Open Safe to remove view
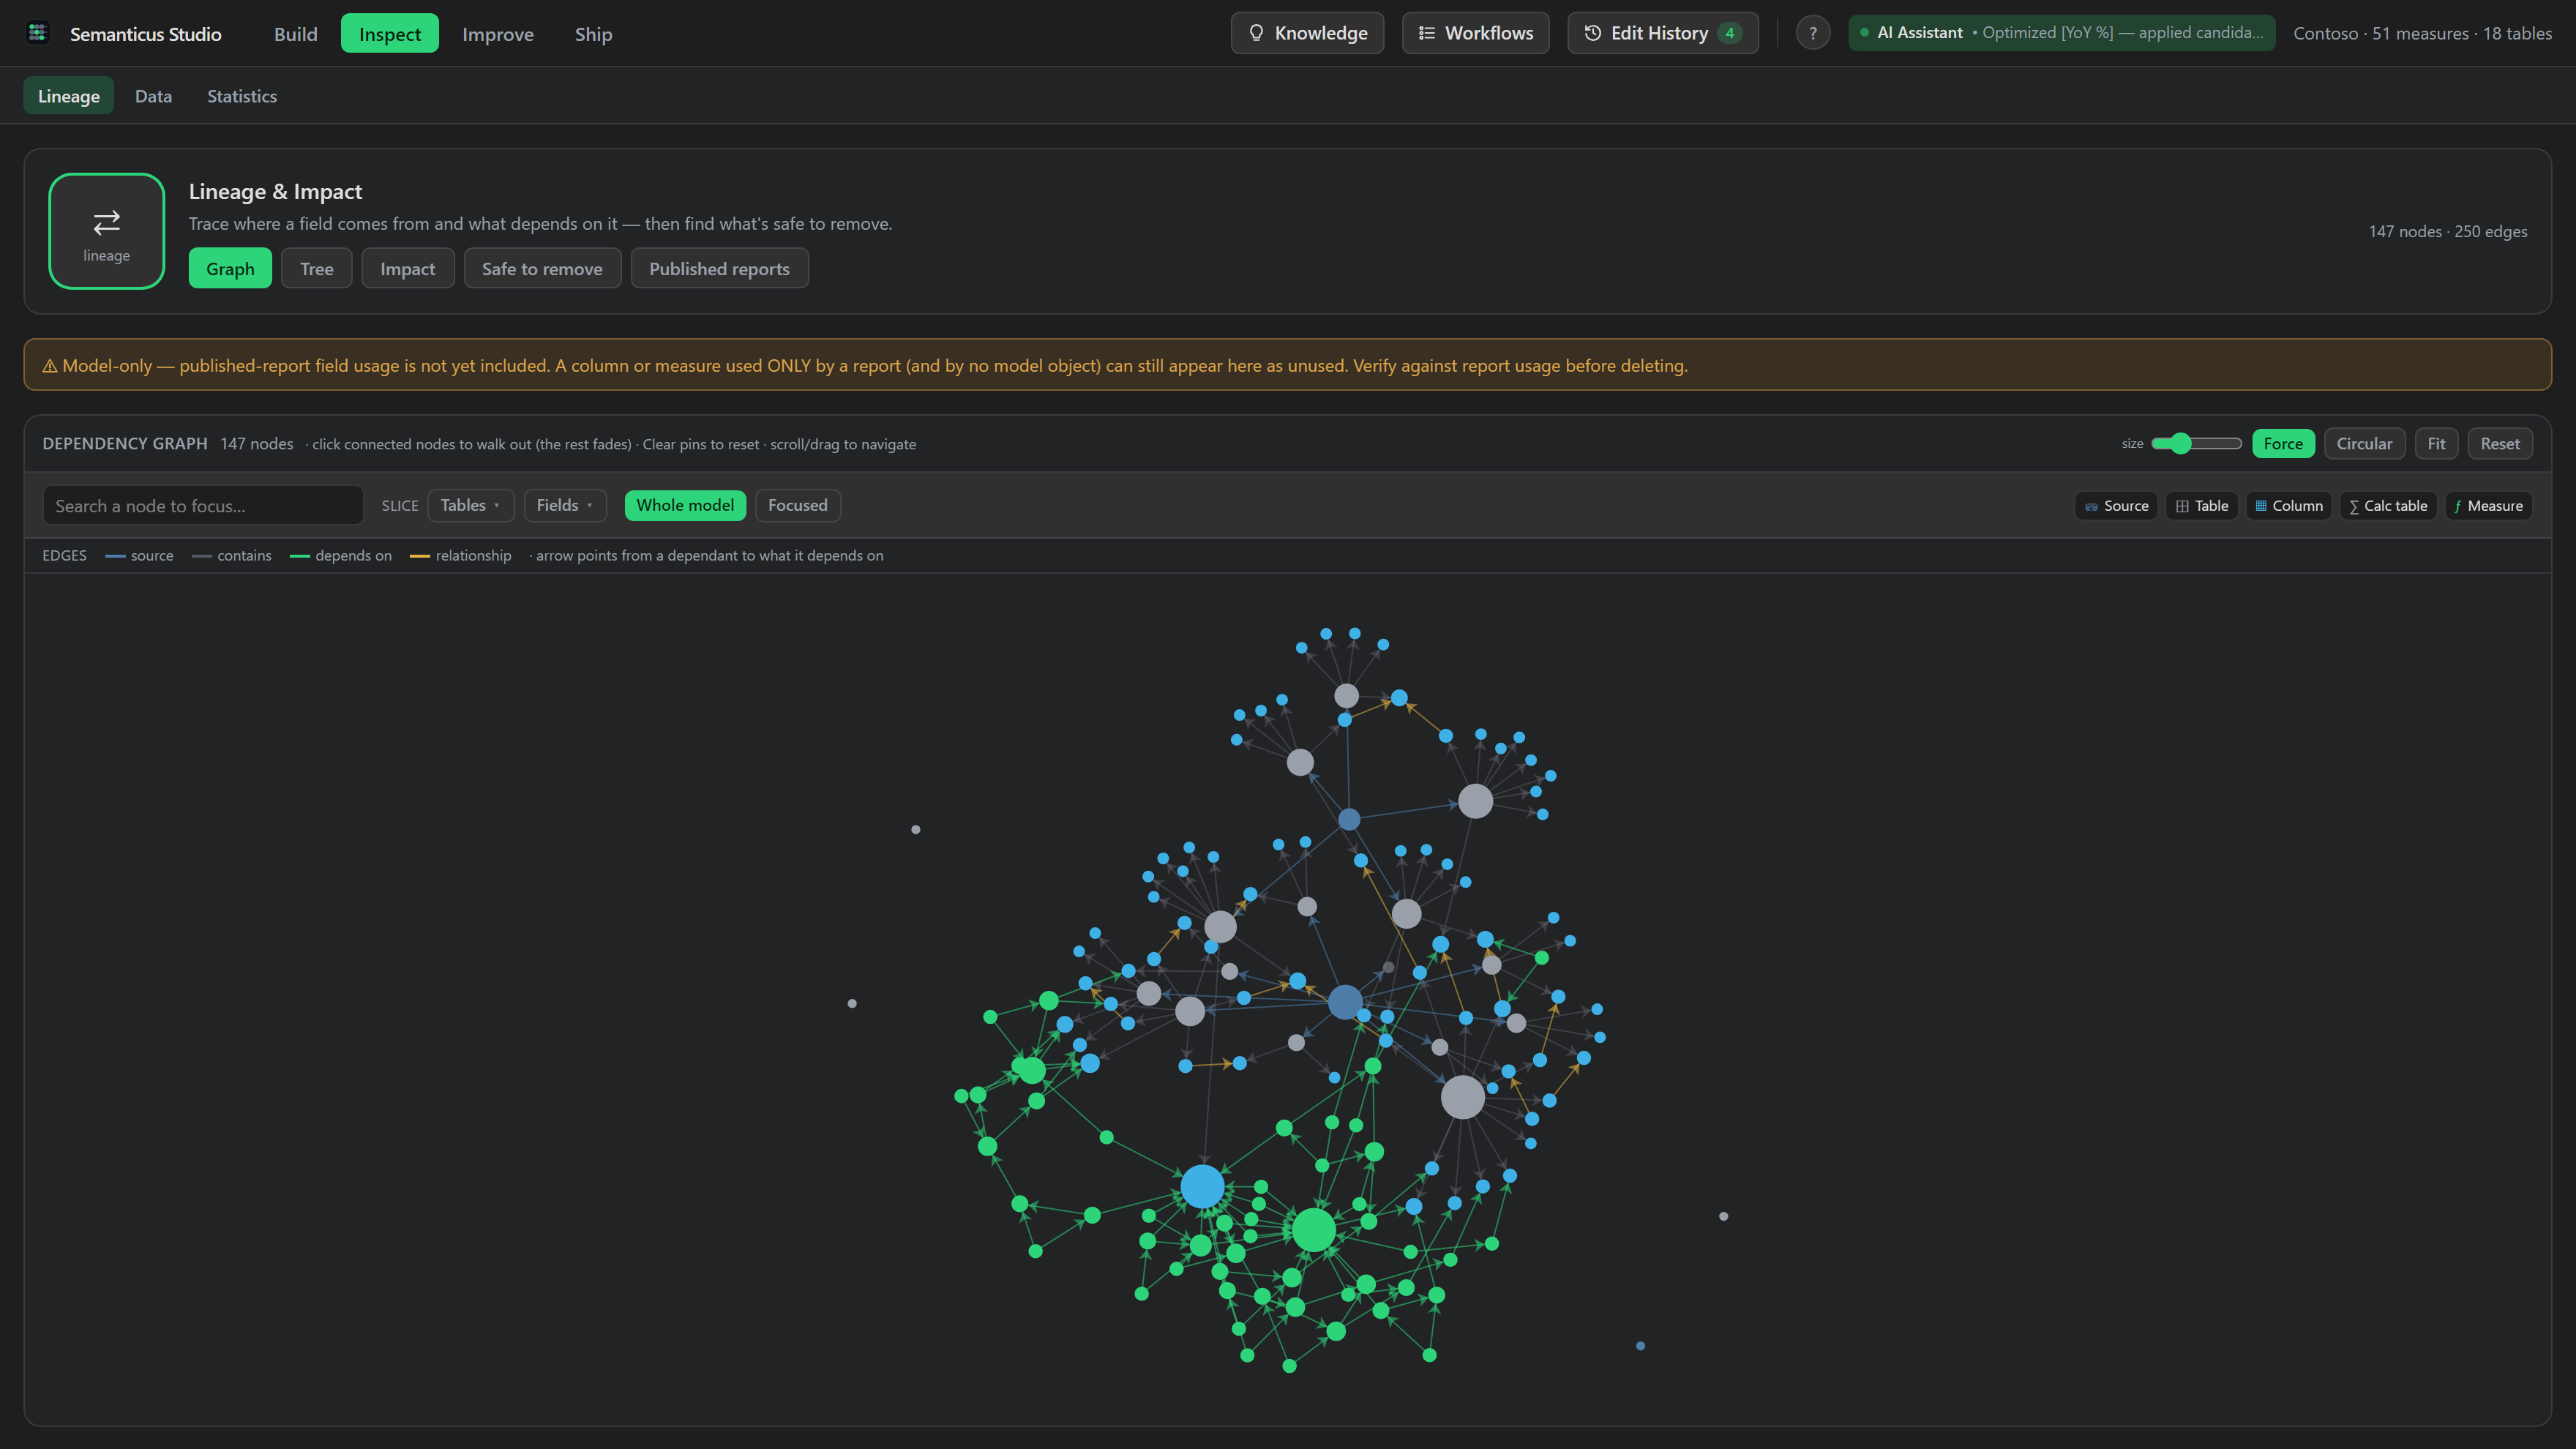The width and height of the screenshot is (2576, 1449). tap(542, 268)
